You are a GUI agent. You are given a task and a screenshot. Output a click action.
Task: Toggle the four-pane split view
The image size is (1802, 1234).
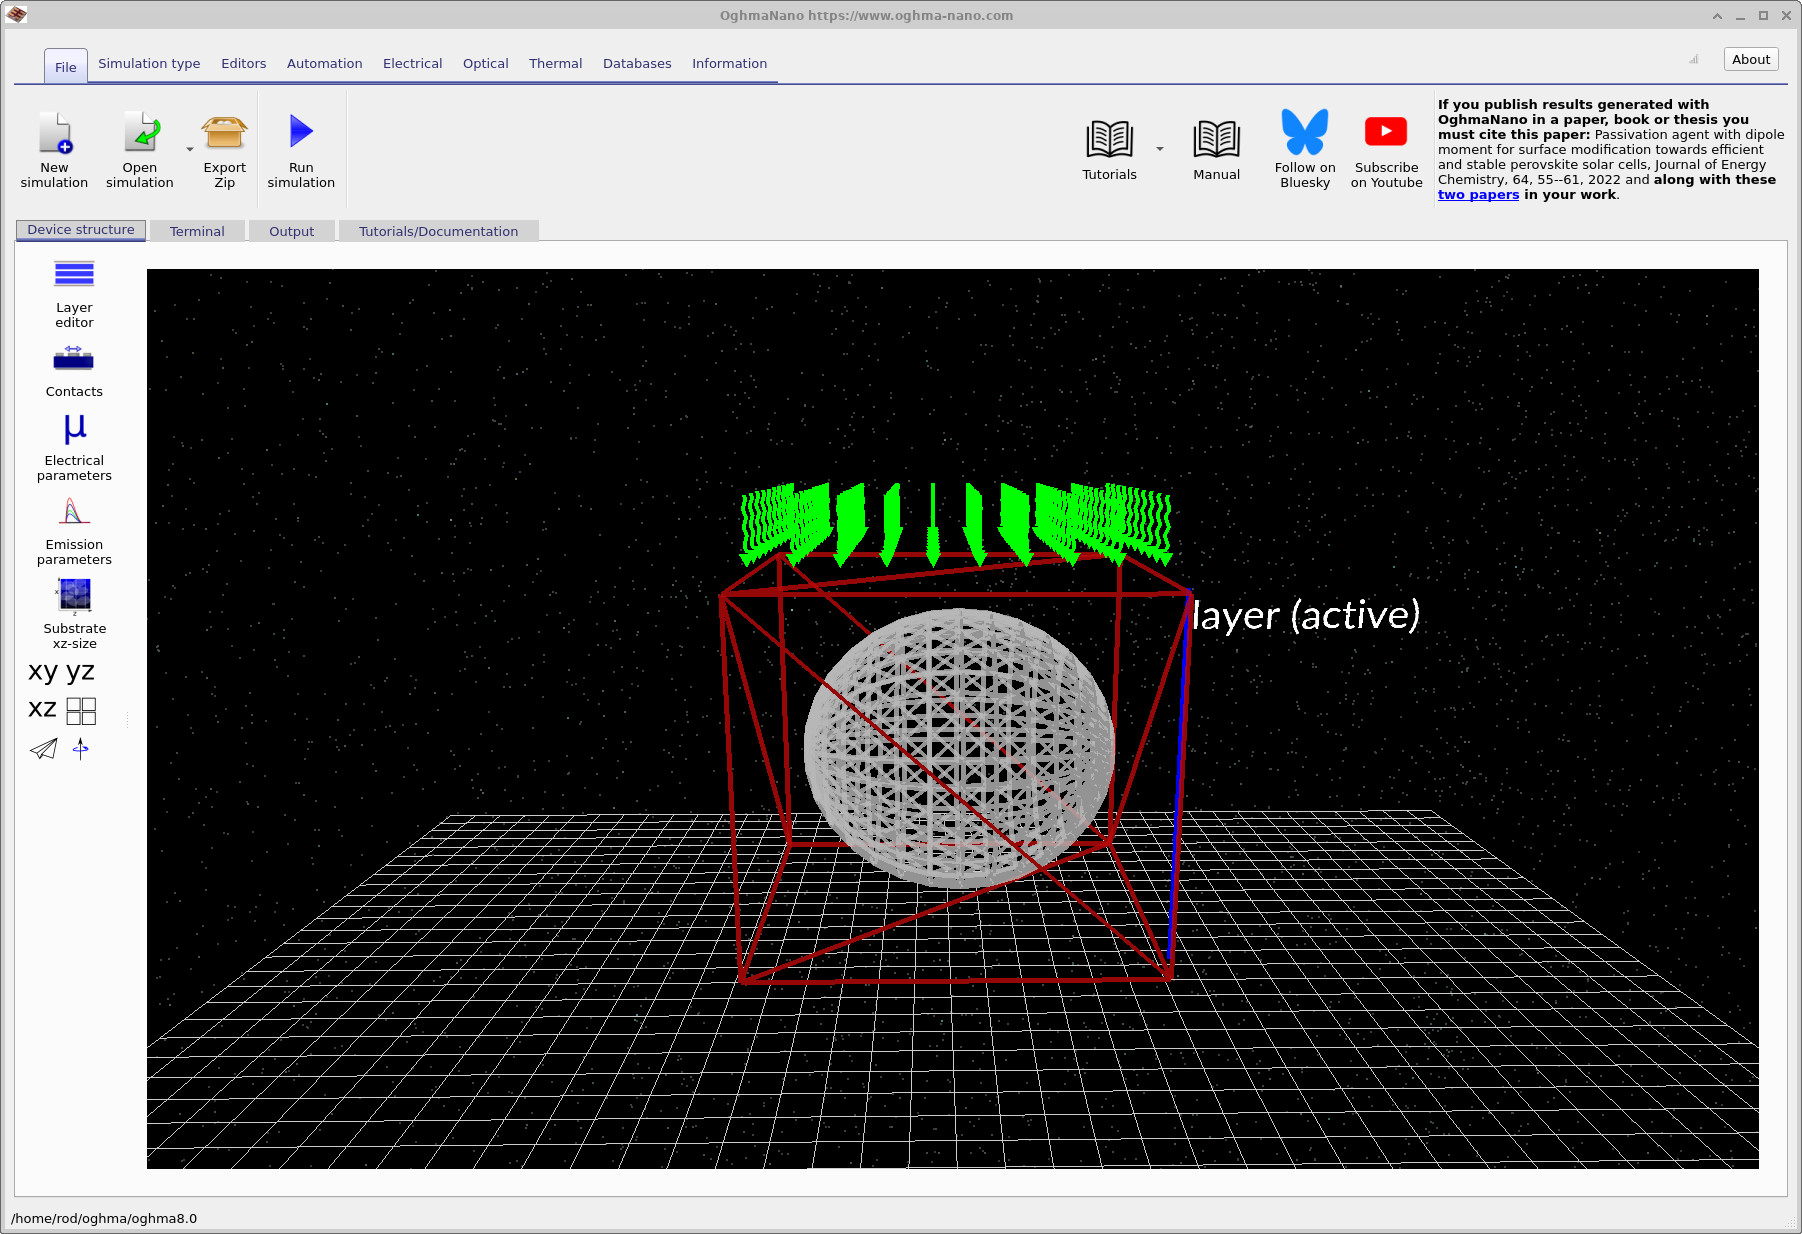click(x=81, y=711)
